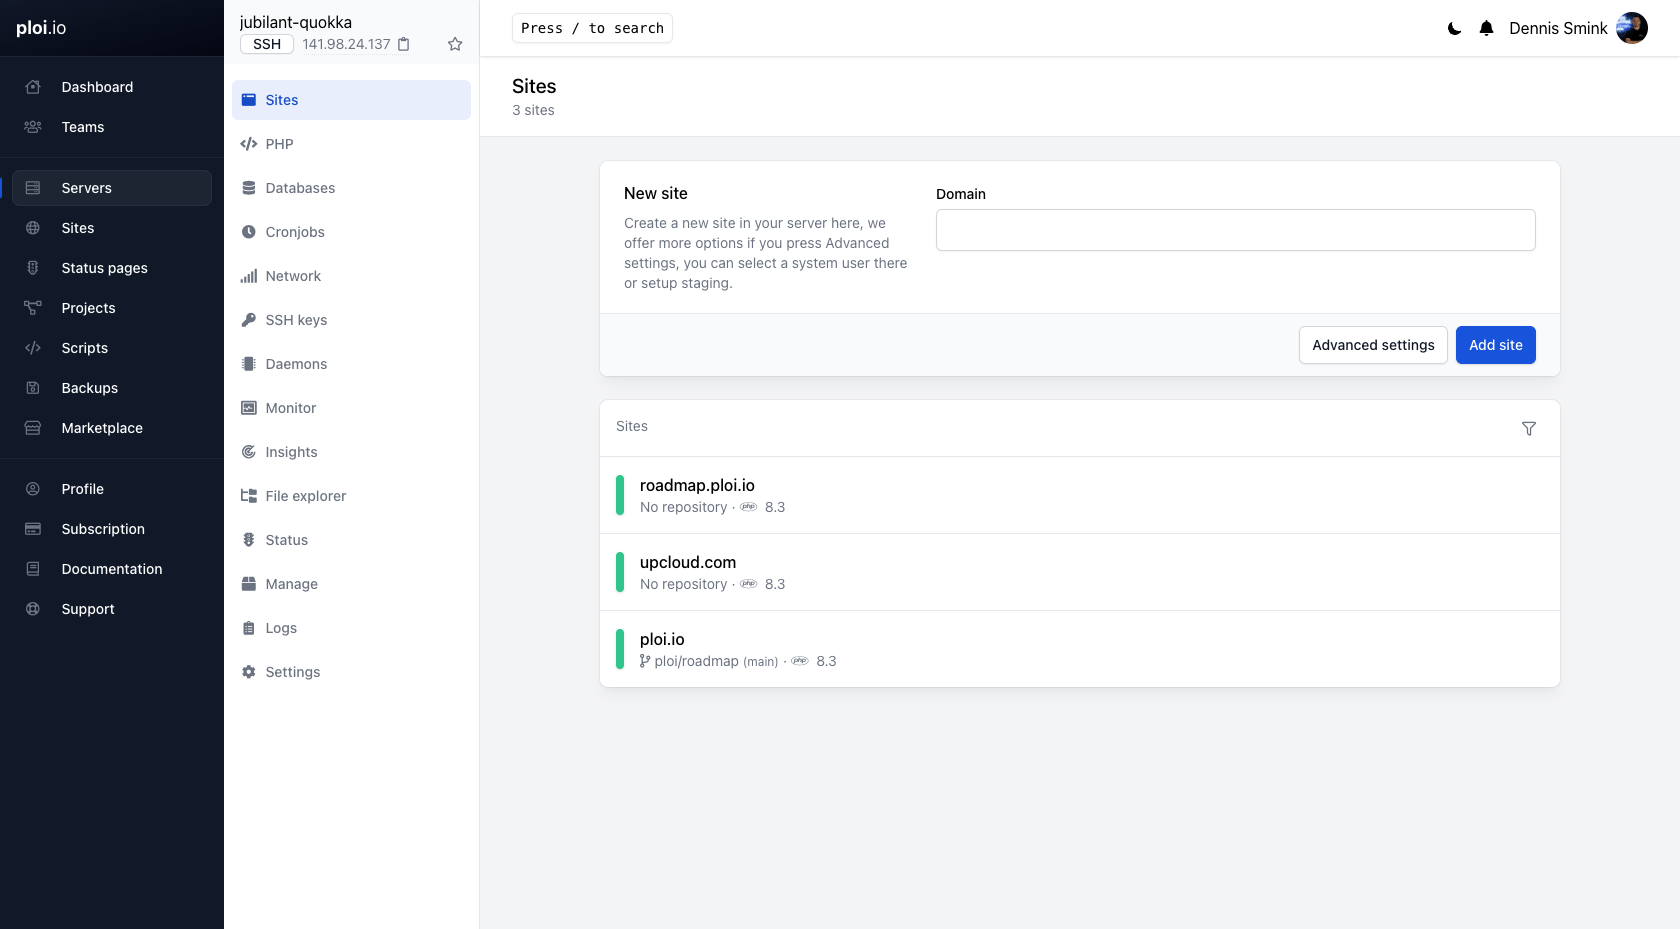Open the SSH keys key icon

249,320
